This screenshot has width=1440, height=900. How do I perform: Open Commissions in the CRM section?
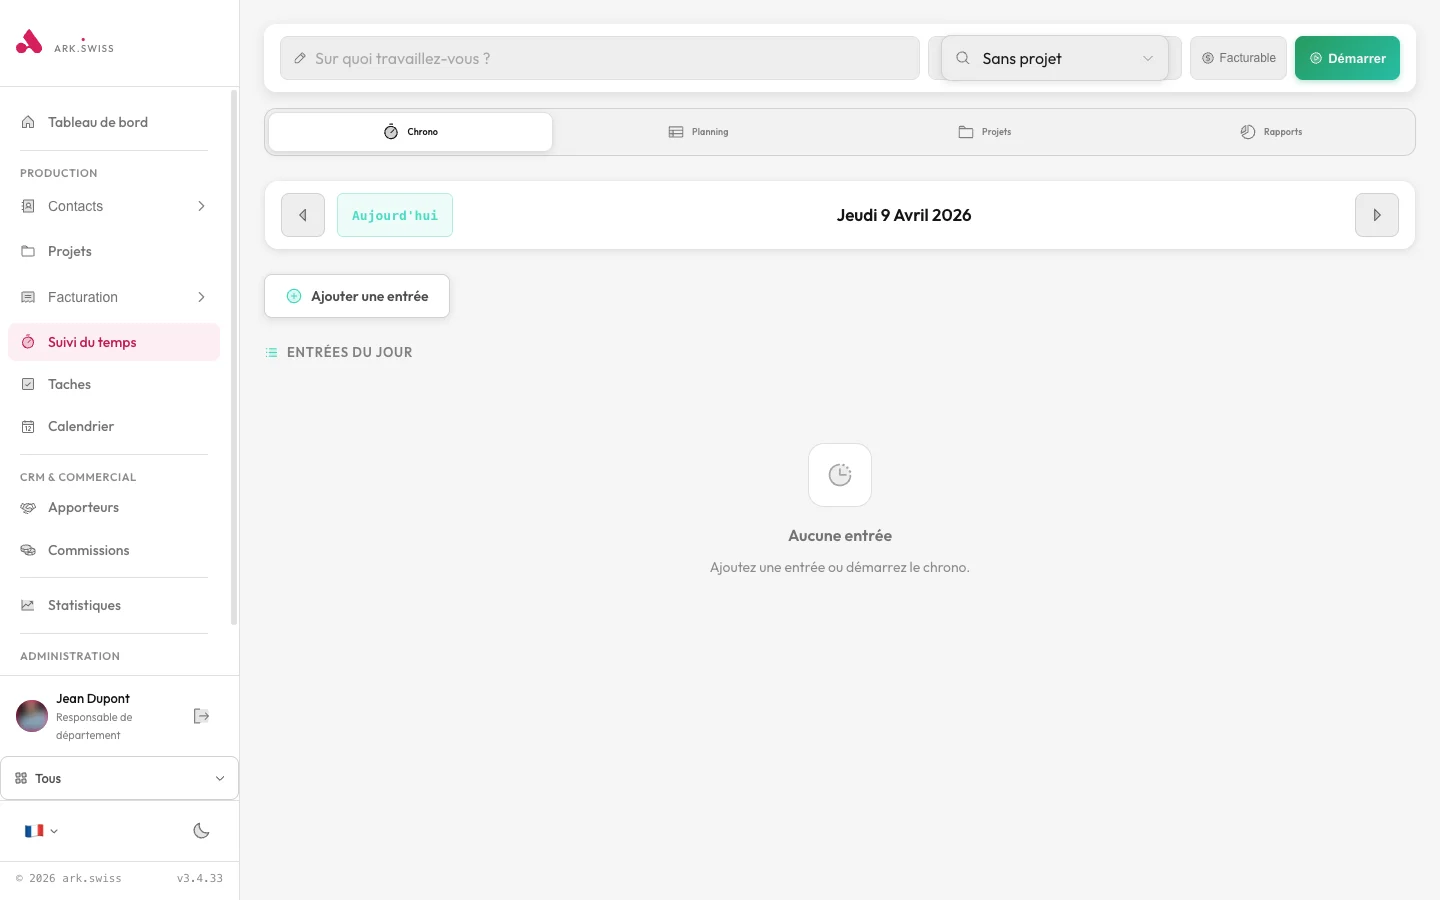tap(88, 550)
